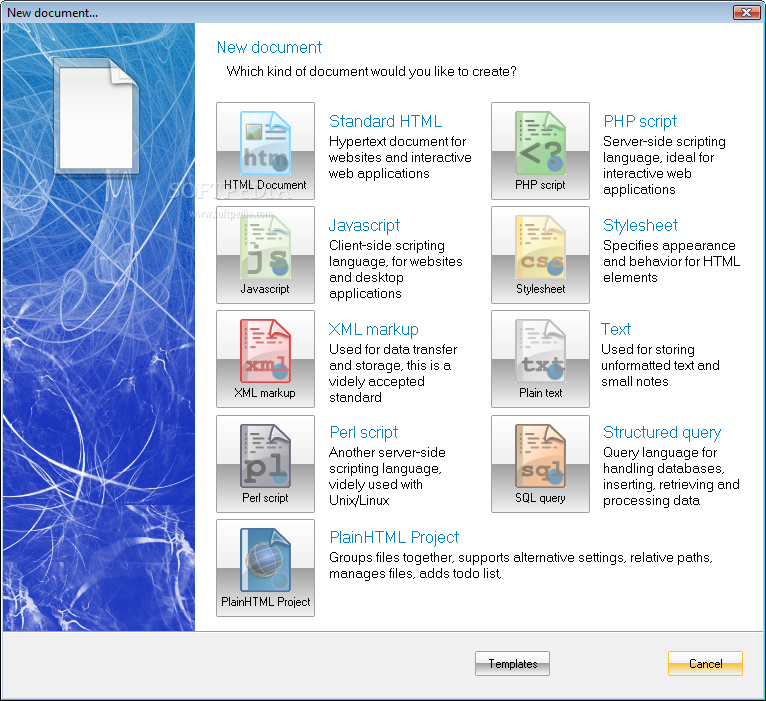Click 'Used for storing unformatted text' description
The image size is (766, 701).
click(x=660, y=365)
